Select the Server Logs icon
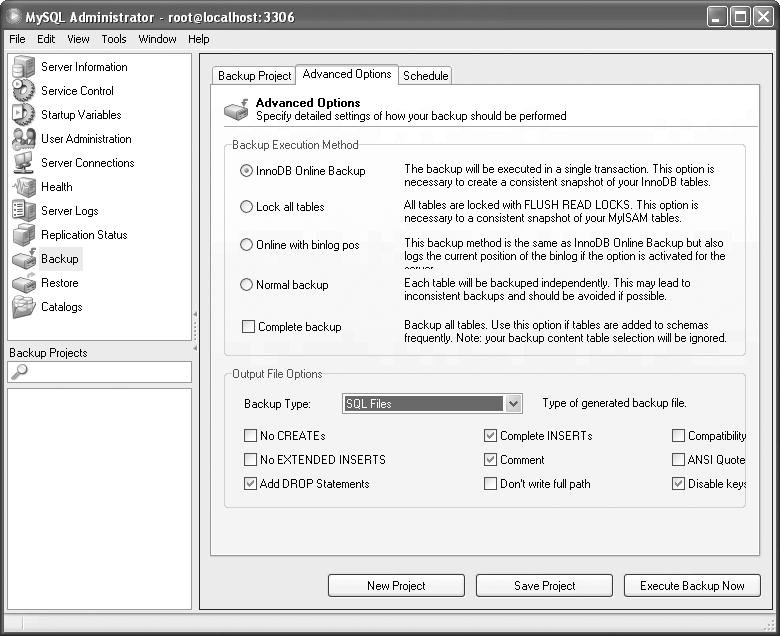Image resolution: width=780 pixels, height=636 pixels. pos(23,211)
